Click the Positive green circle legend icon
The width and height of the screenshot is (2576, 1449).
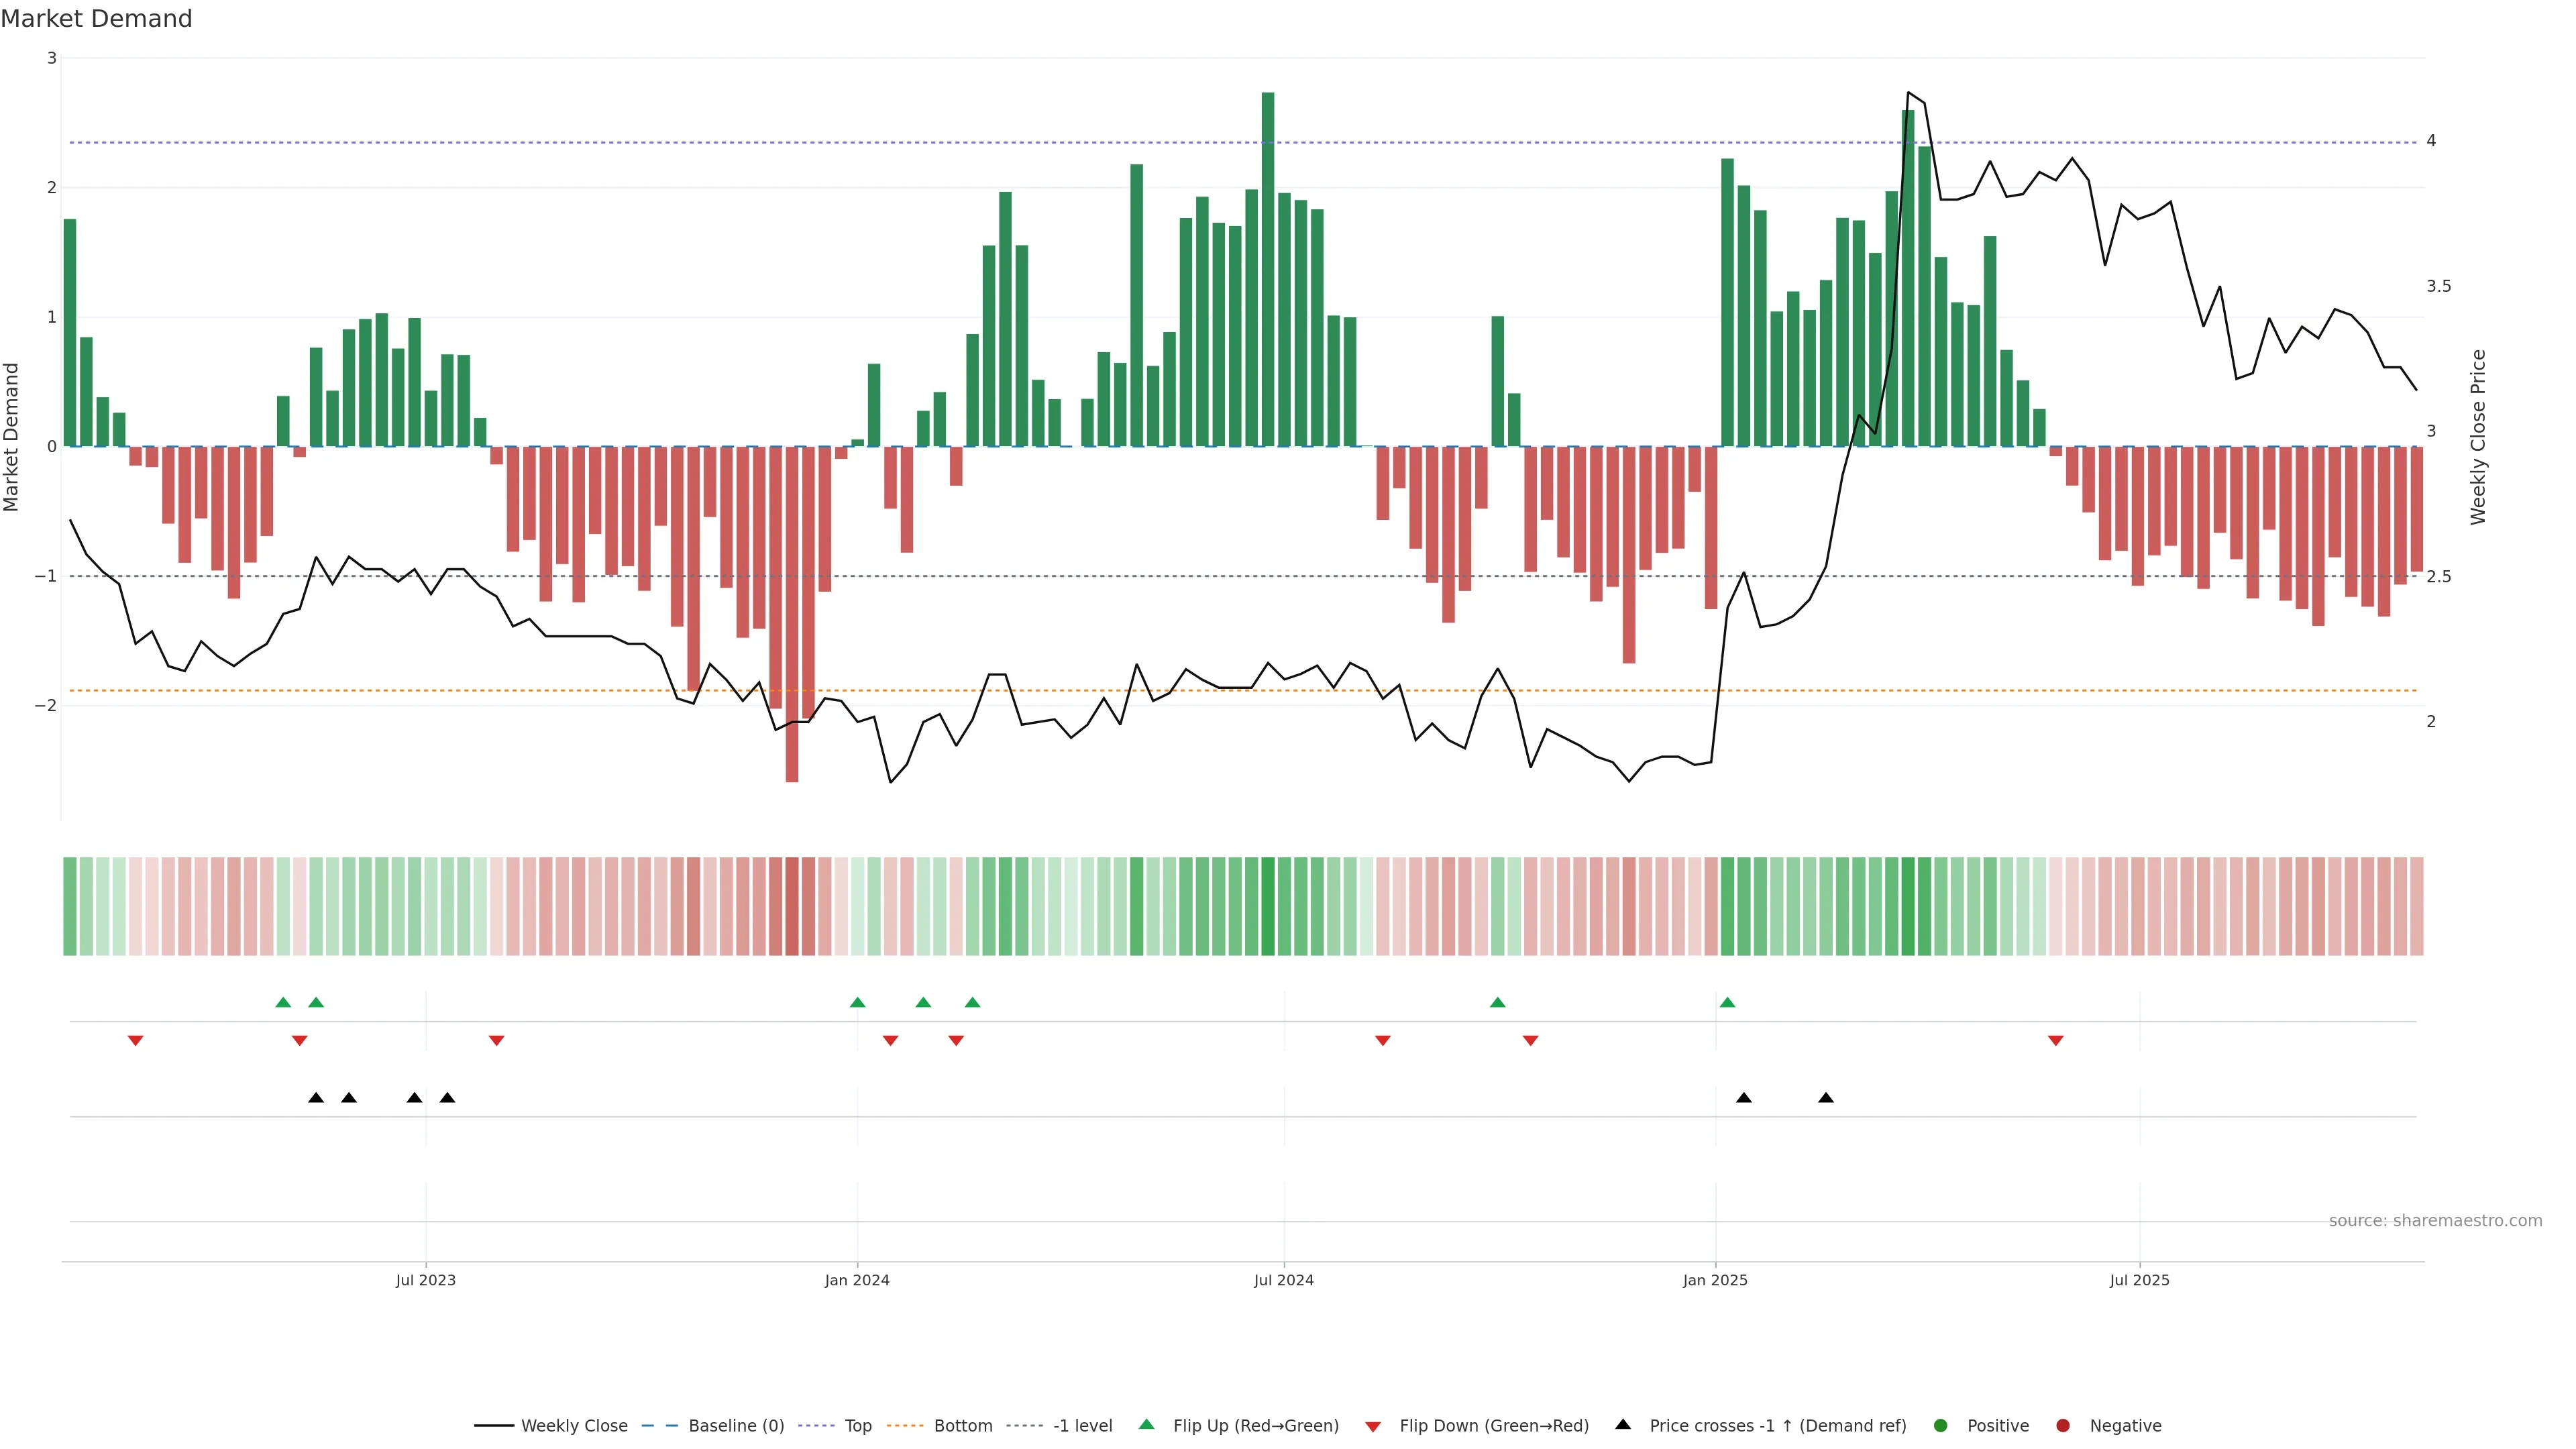[1941, 1426]
